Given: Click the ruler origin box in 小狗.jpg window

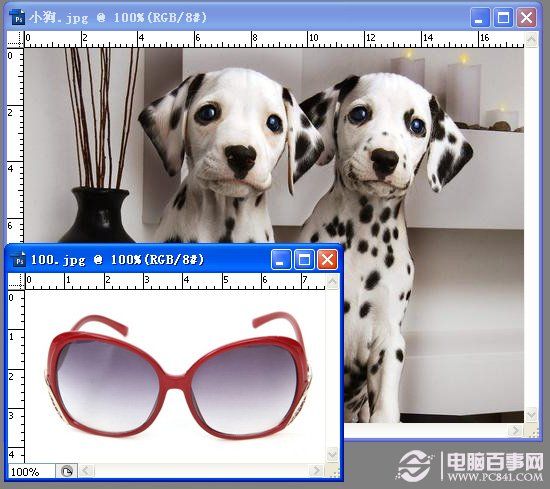Looking at the screenshot, I should pyautogui.click(x=15, y=40).
